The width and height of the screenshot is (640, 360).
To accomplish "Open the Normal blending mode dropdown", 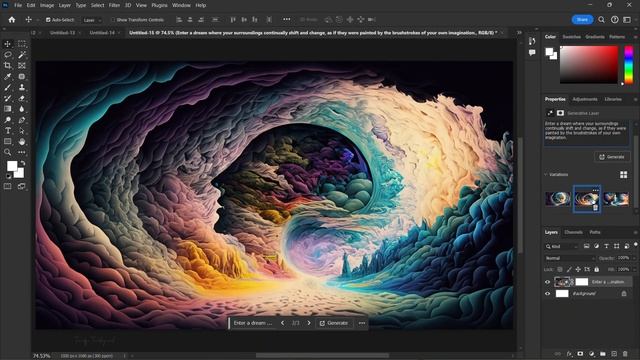I will point(570,258).
